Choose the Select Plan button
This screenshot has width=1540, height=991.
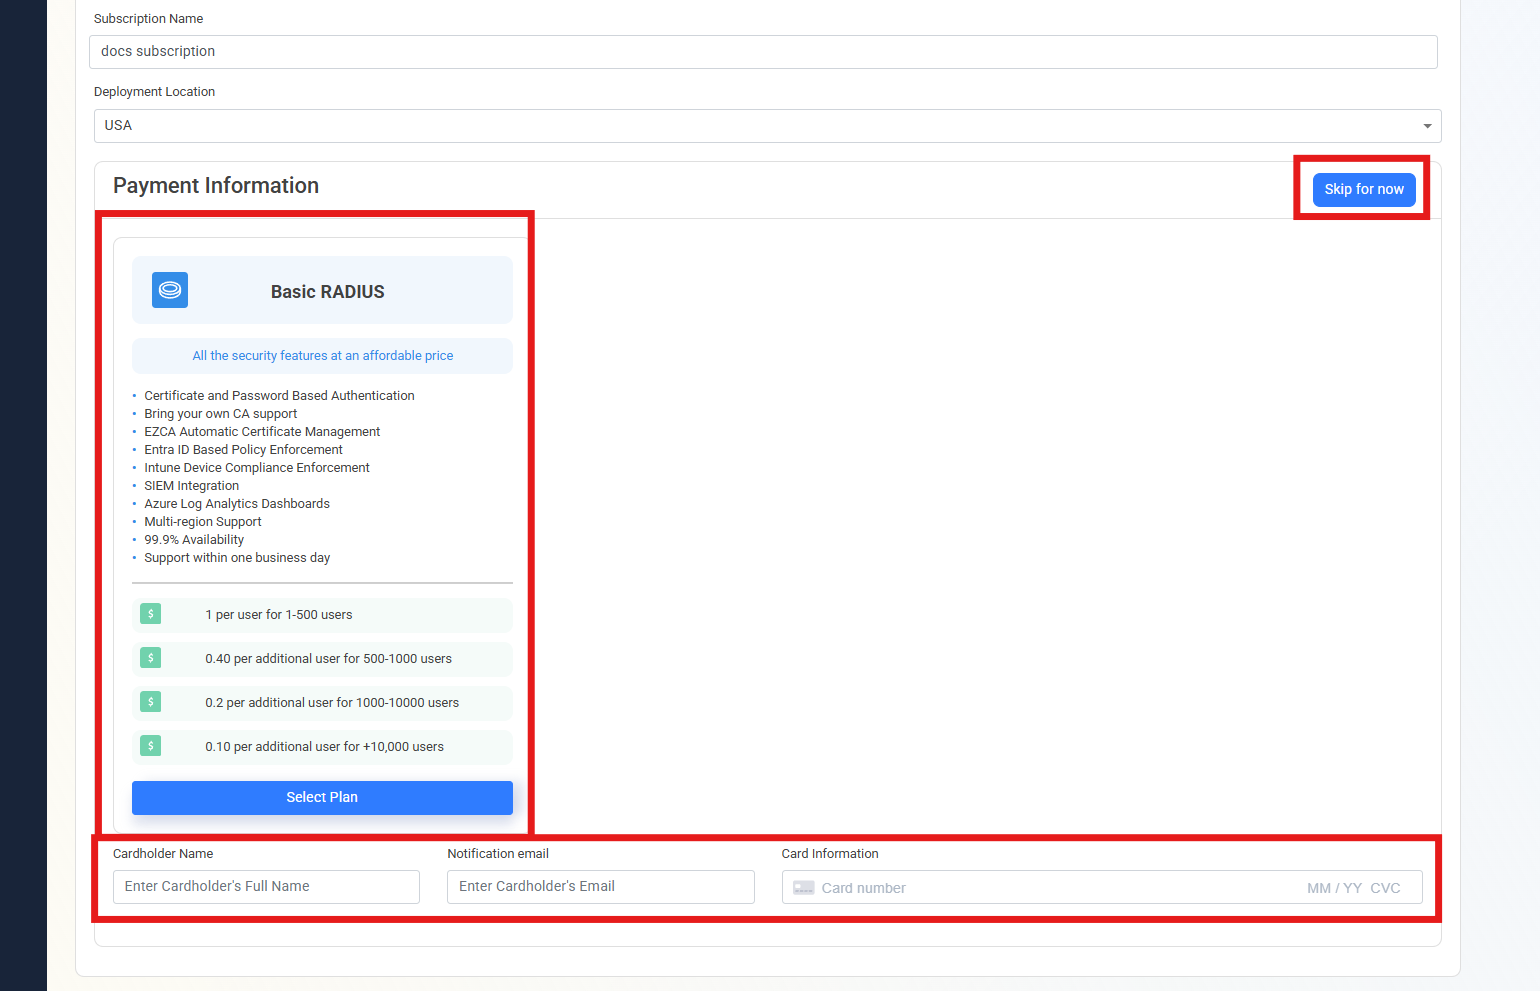[322, 797]
